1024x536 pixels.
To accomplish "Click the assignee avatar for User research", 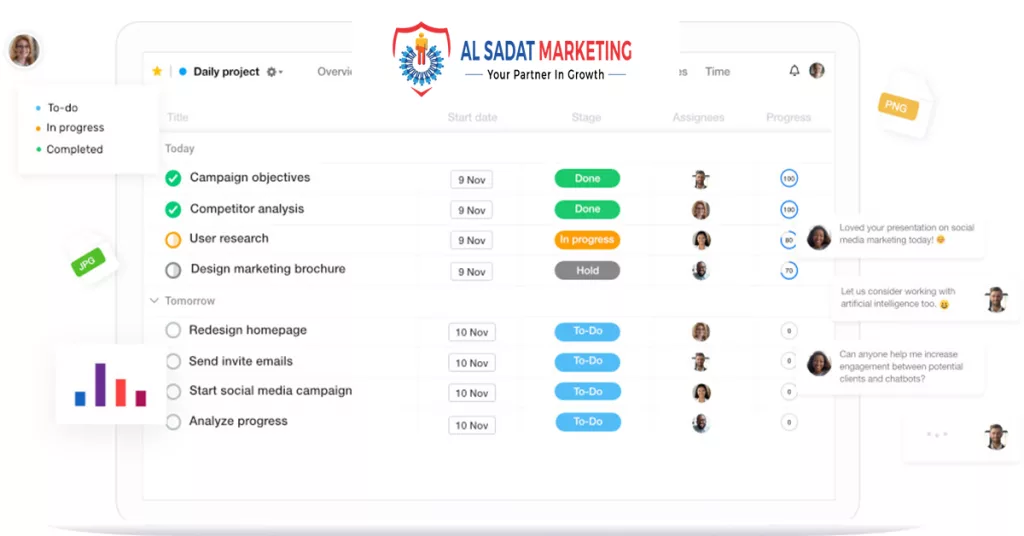I will click(701, 240).
